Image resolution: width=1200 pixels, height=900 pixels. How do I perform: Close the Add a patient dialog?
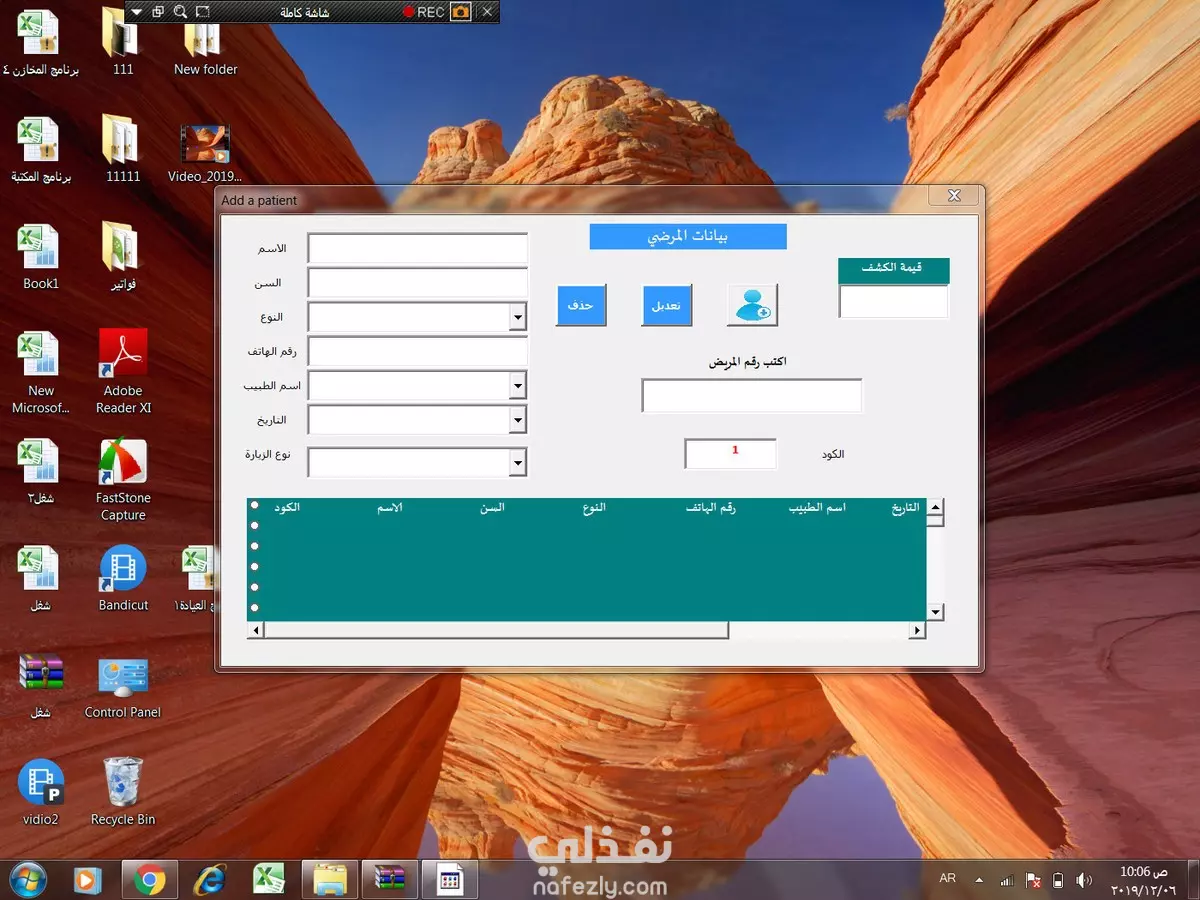click(954, 196)
